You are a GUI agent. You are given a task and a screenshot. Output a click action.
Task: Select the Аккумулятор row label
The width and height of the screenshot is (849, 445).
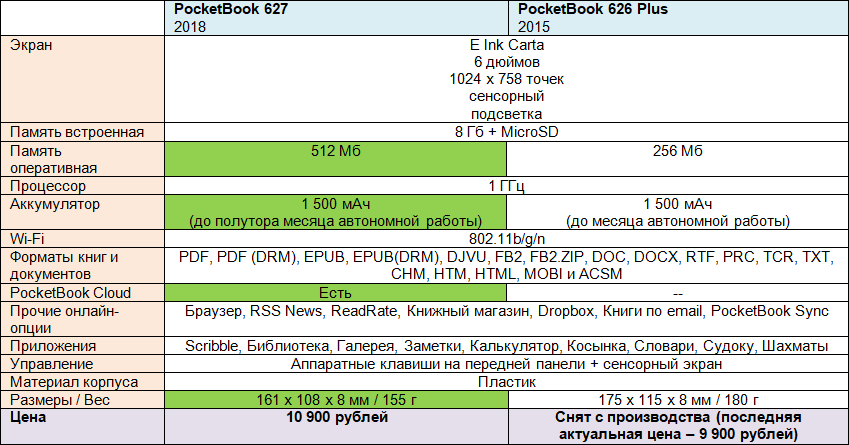[82, 212]
